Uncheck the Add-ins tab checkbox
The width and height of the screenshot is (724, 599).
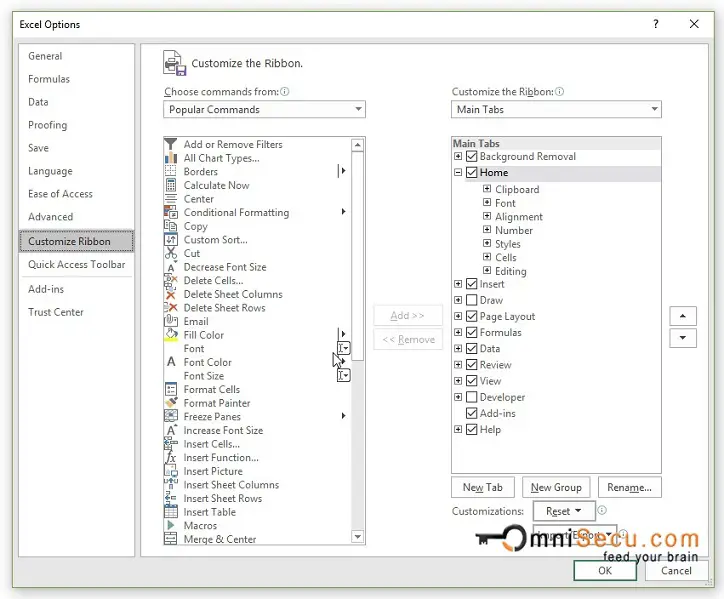tap(471, 413)
